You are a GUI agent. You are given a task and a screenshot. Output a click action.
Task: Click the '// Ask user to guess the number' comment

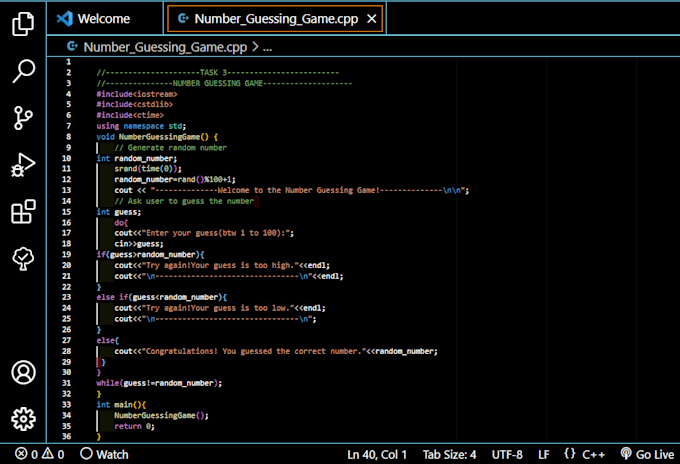click(x=184, y=201)
